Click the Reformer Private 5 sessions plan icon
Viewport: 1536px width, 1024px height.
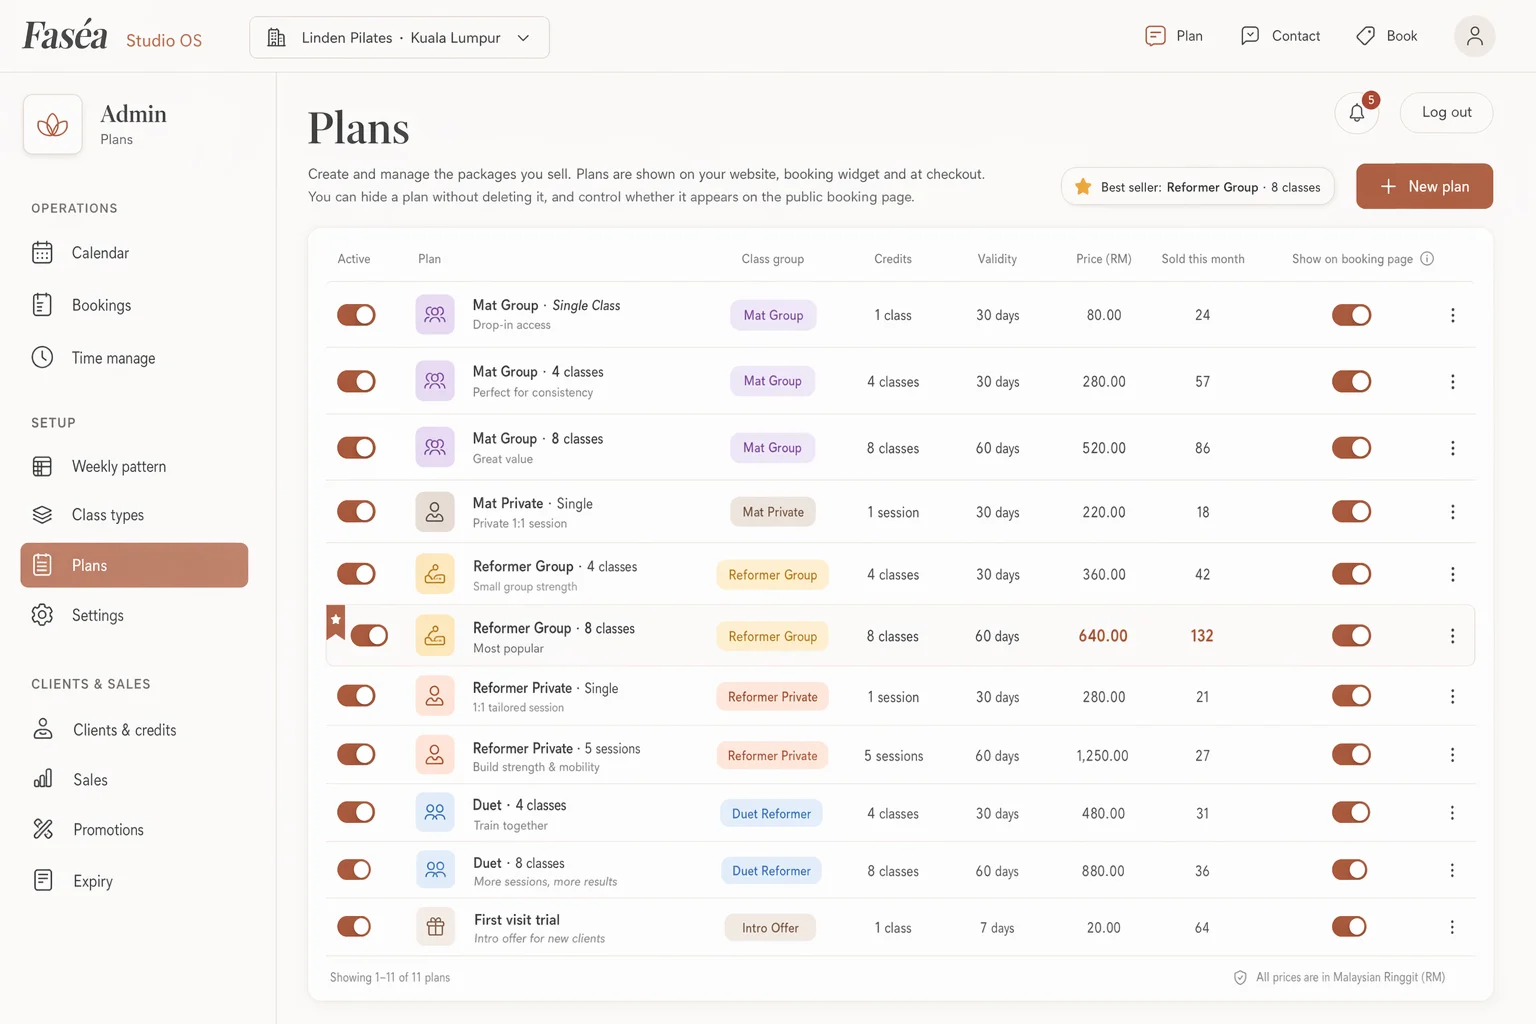(x=435, y=755)
